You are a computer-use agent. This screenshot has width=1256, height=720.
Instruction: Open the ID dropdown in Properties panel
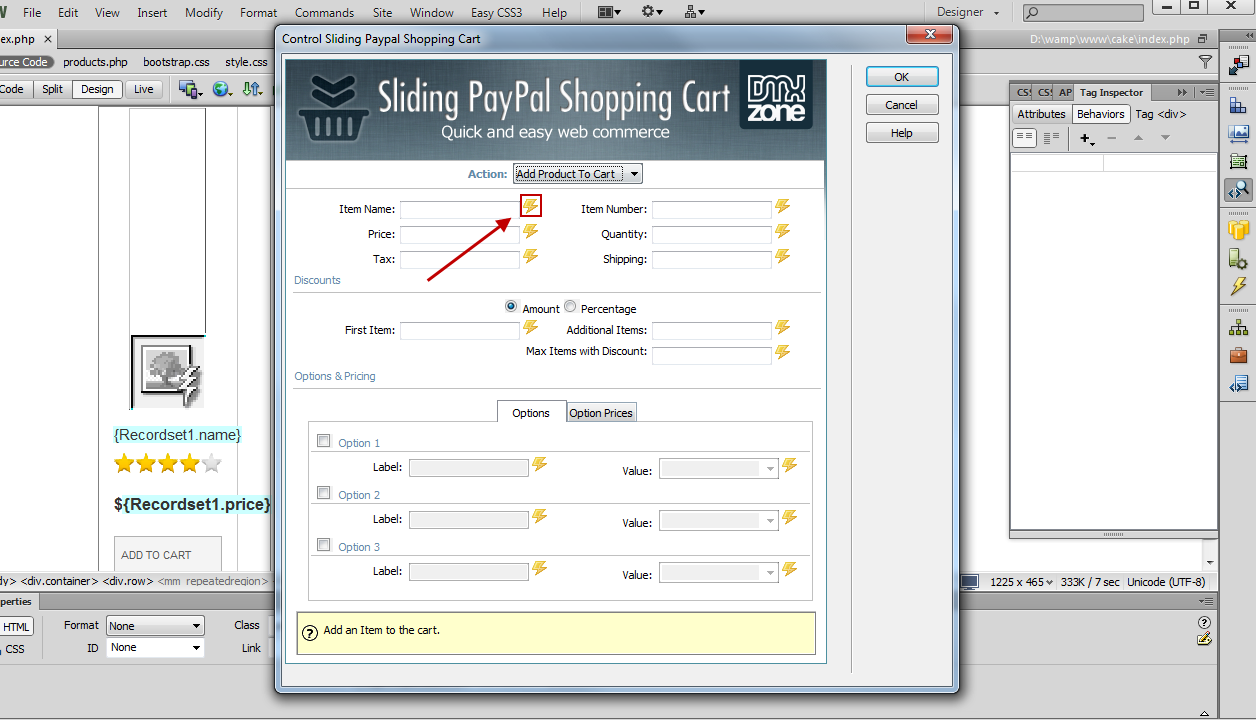(155, 648)
